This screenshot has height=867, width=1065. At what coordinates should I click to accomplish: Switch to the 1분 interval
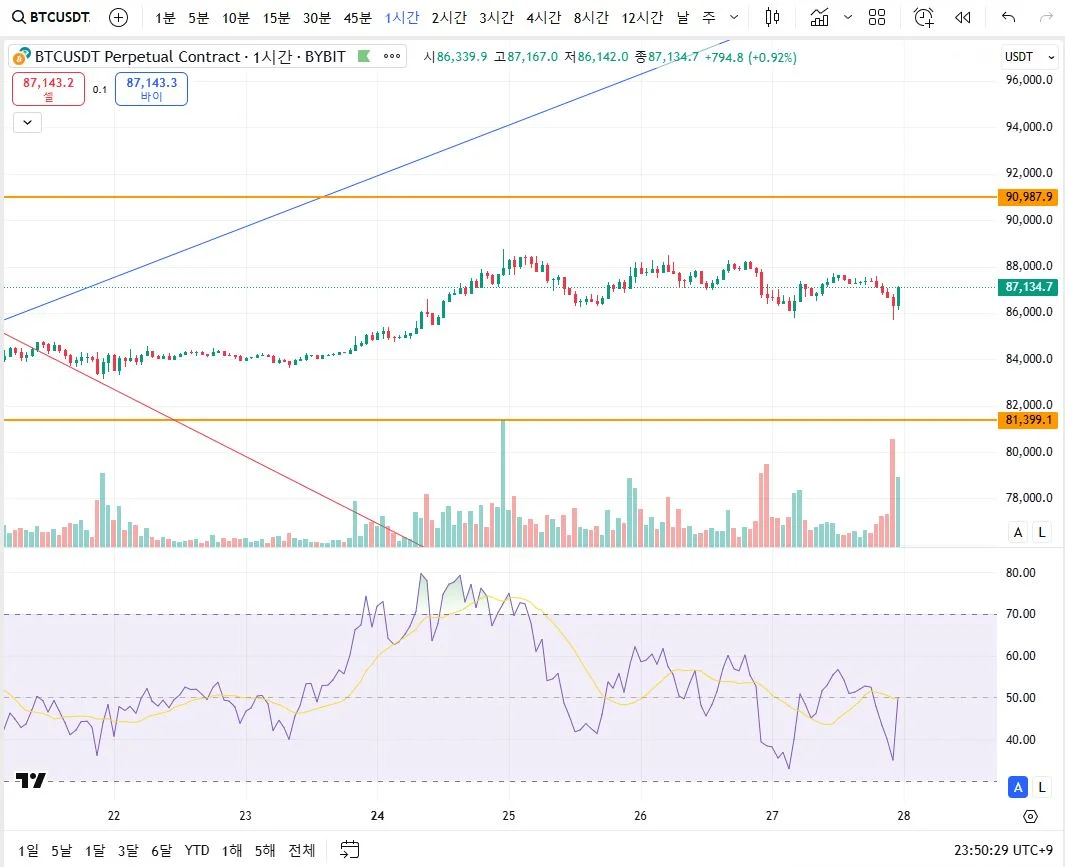[165, 18]
